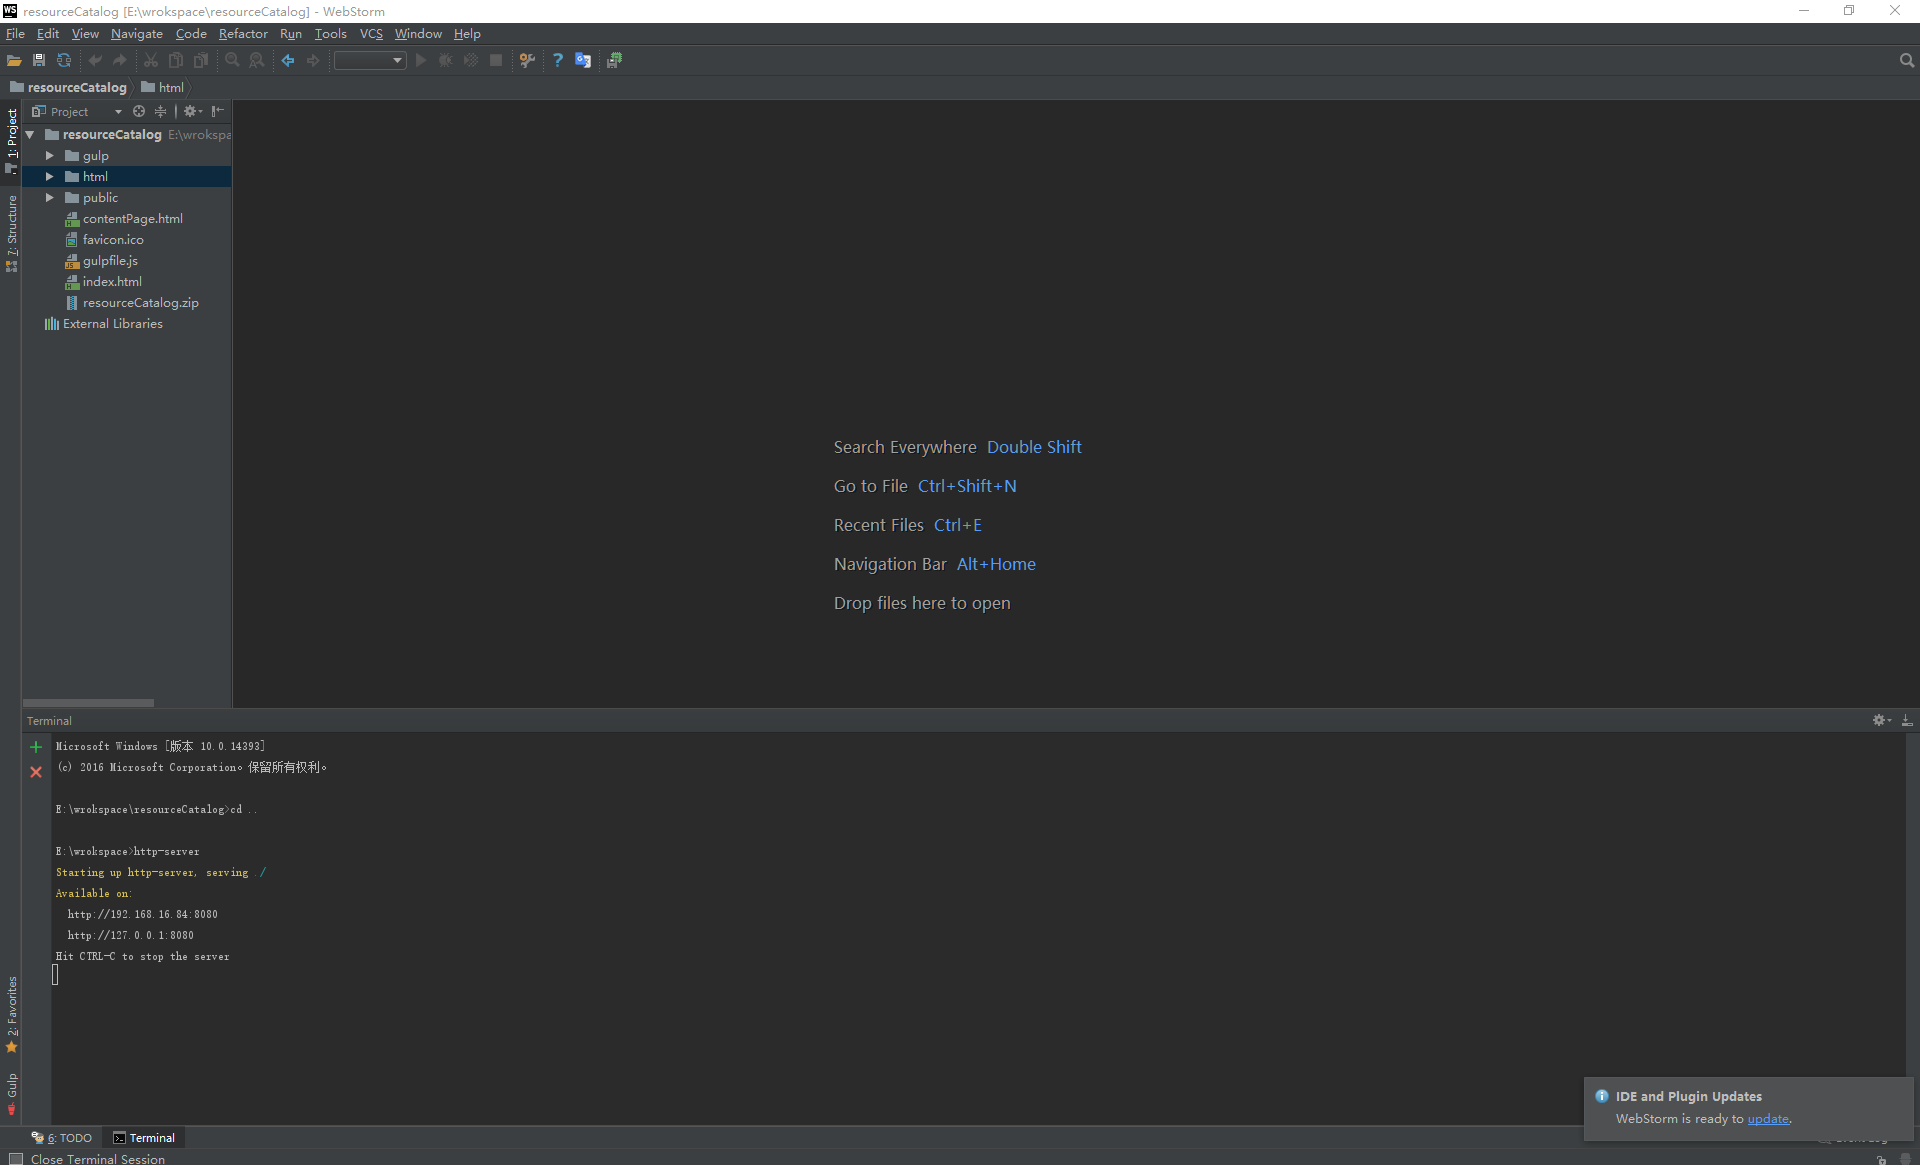Switch to the Terminal bottom tab
This screenshot has height=1165, width=1920.
[144, 1138]
